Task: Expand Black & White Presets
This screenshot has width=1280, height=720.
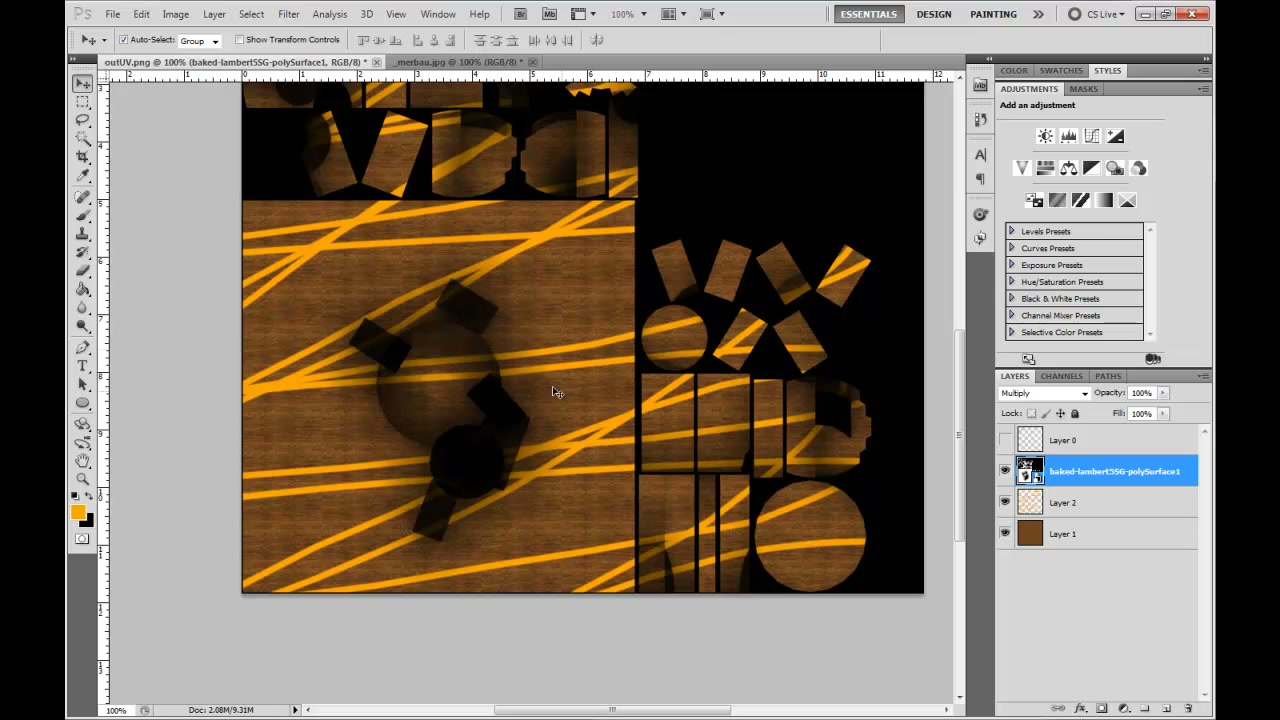Action: tap(1011, 298)
